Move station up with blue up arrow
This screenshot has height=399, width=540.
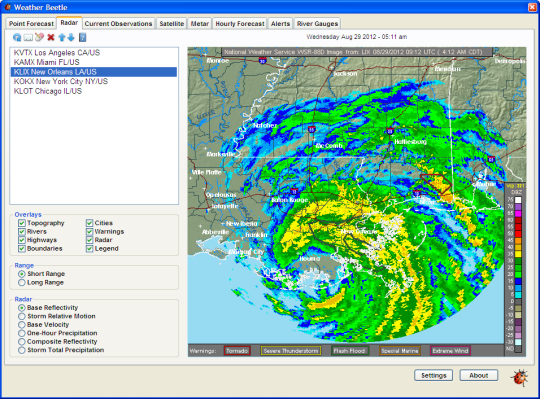pos(62,37)
